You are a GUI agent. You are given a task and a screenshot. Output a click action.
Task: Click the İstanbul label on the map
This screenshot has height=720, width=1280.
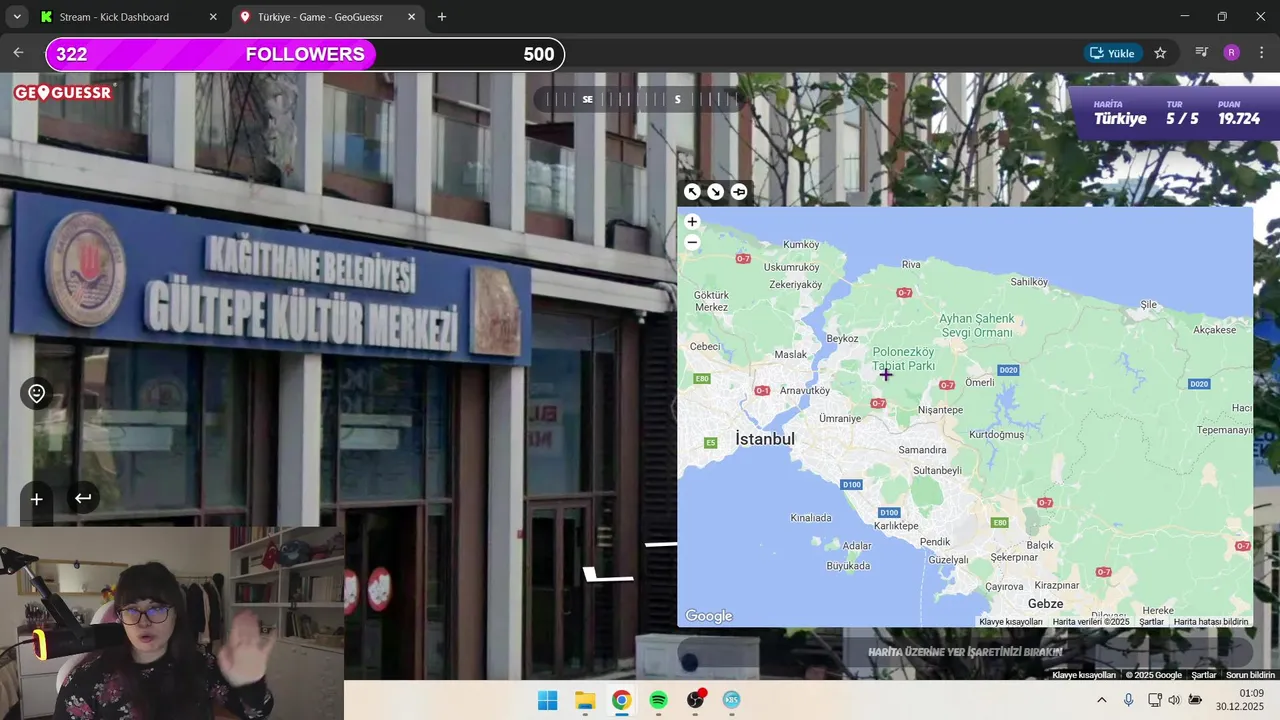(x=765, y=439)
